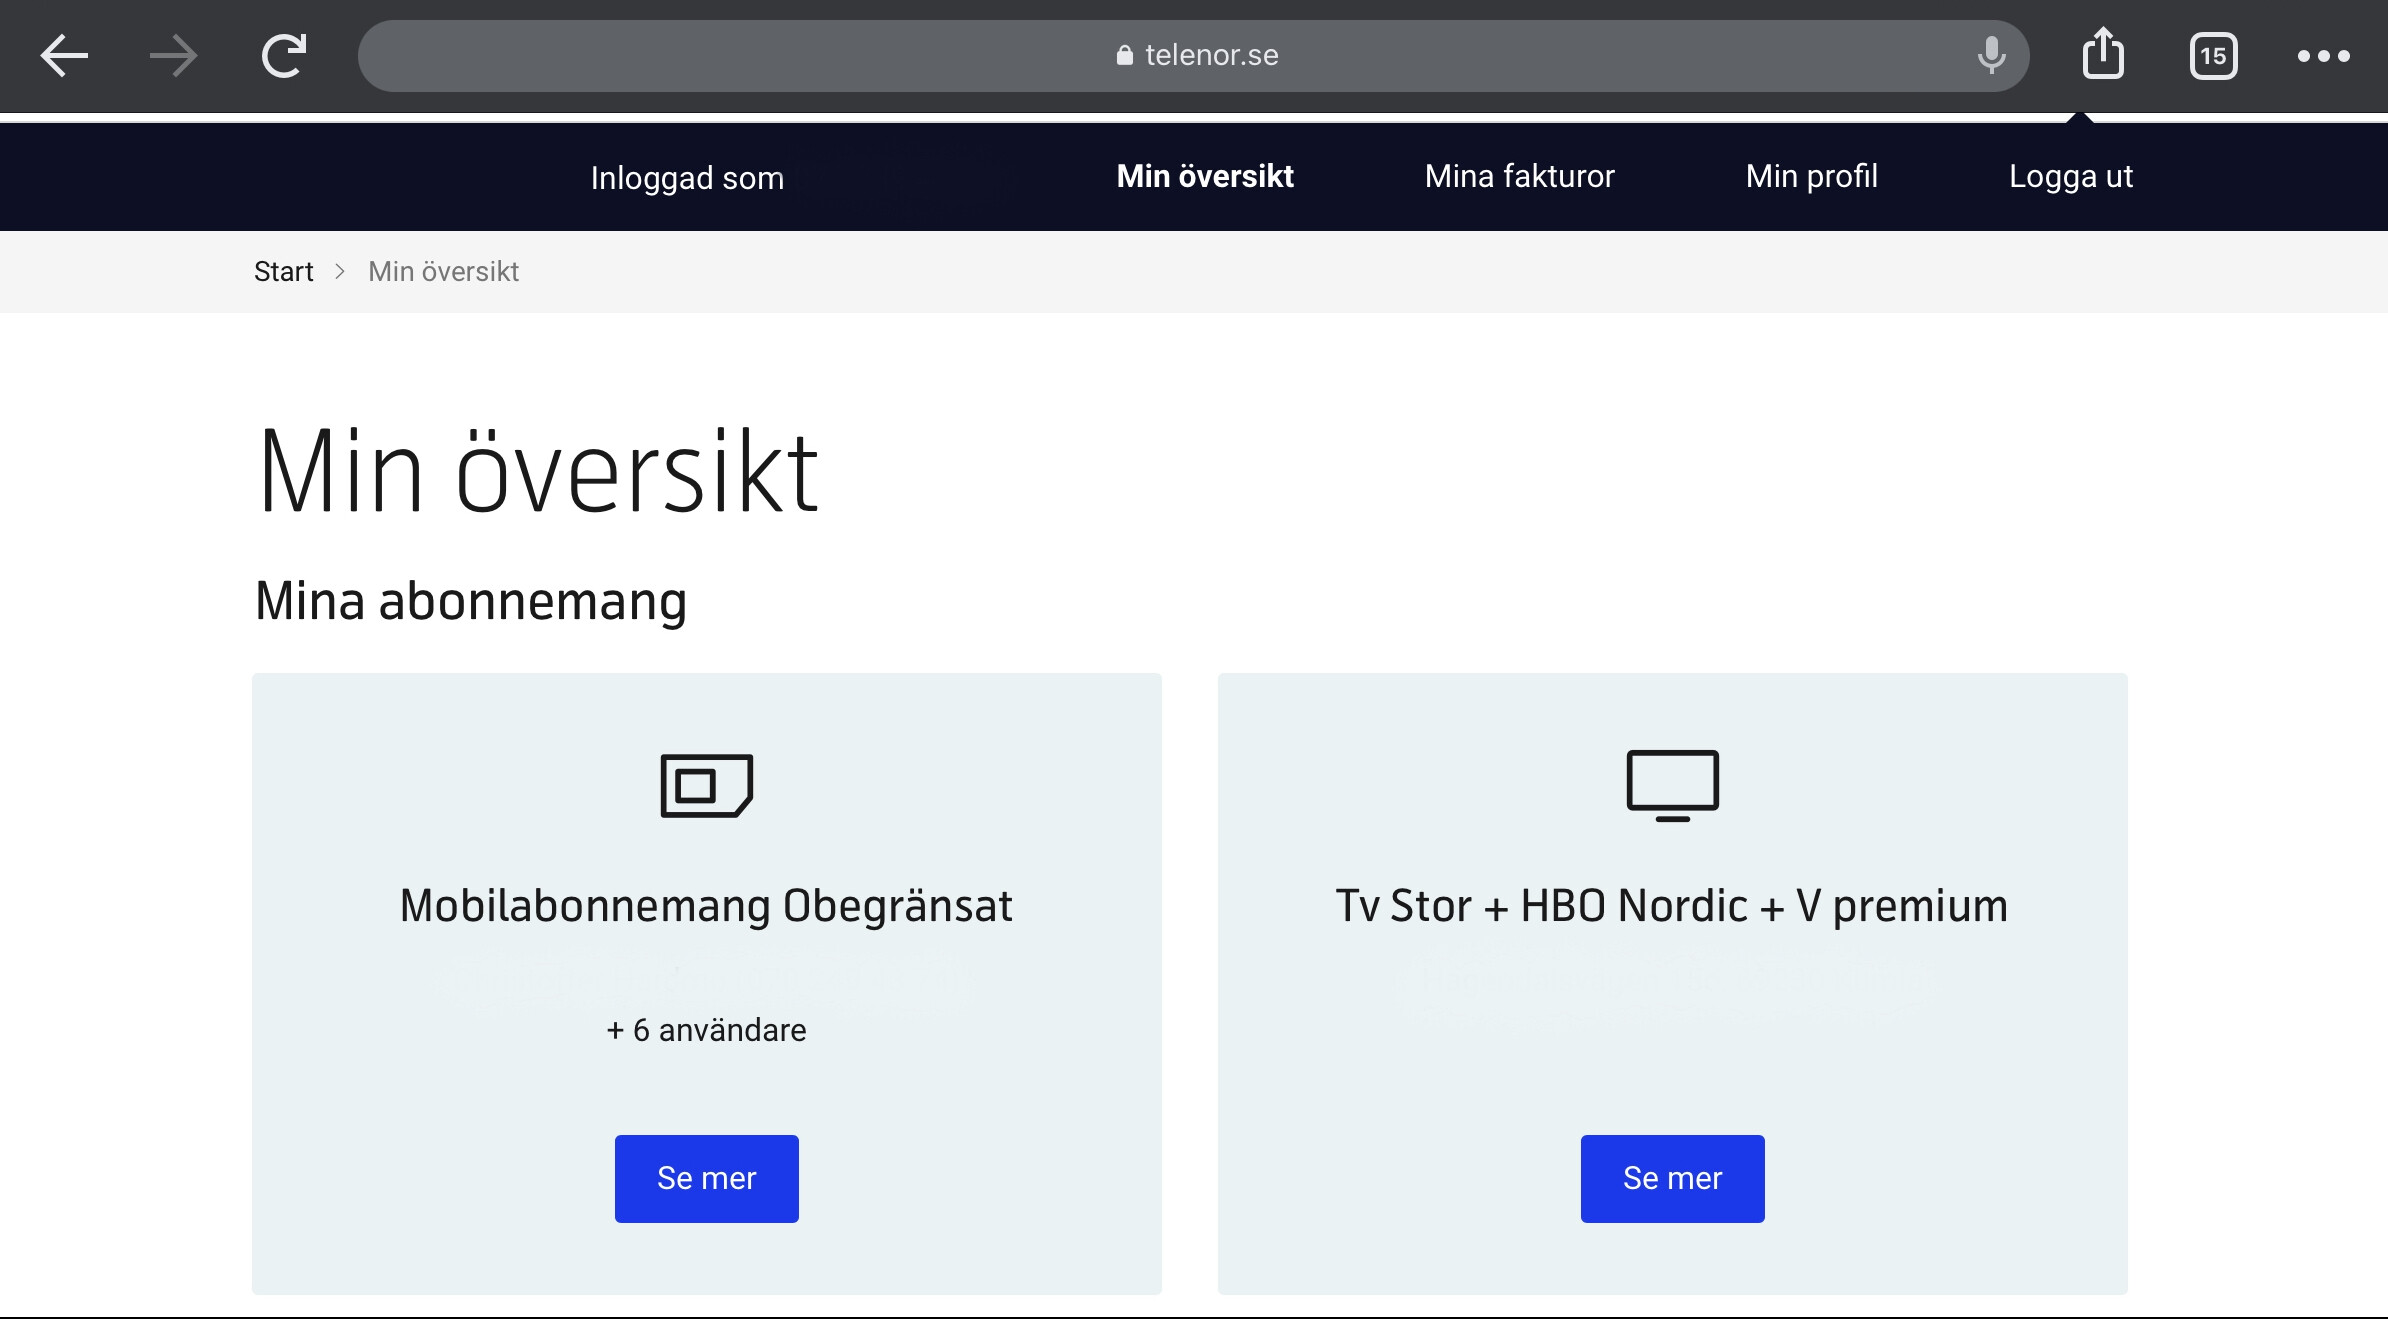Screen dimensions: 2388x1319
Task: Click the Start breadcrumb link
Action: 283,272
